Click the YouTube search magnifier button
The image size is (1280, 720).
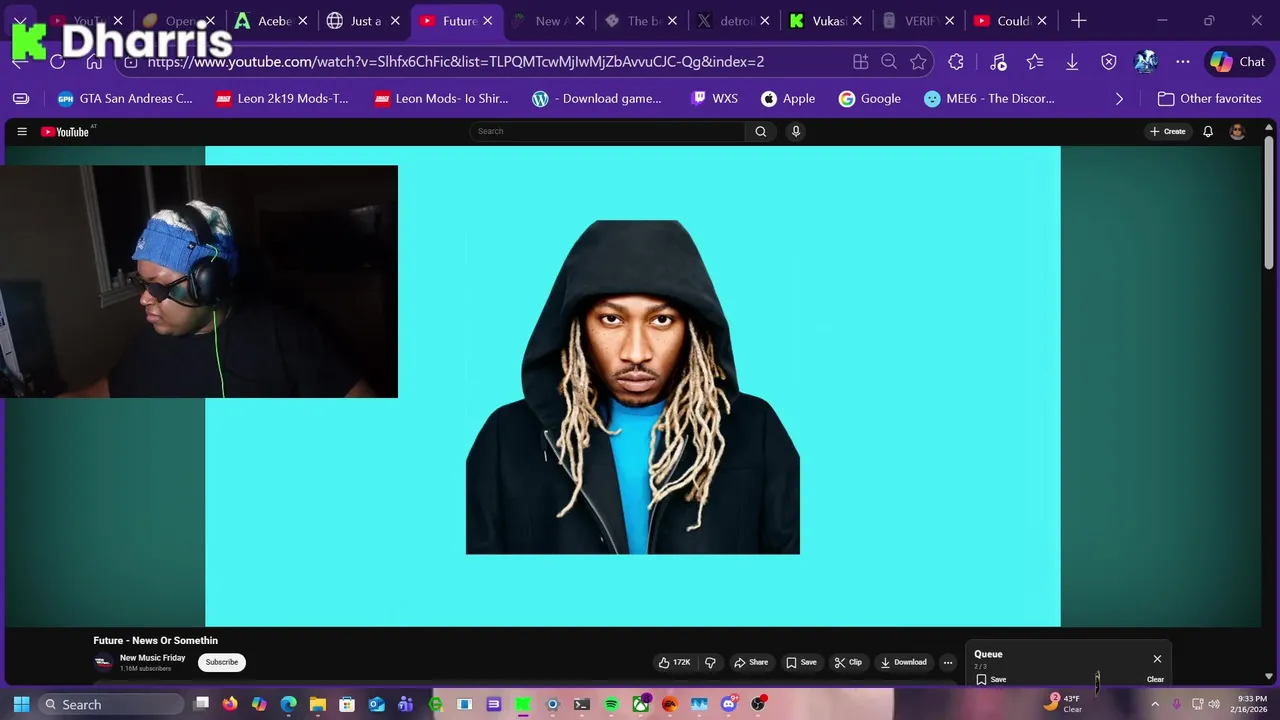761,131
